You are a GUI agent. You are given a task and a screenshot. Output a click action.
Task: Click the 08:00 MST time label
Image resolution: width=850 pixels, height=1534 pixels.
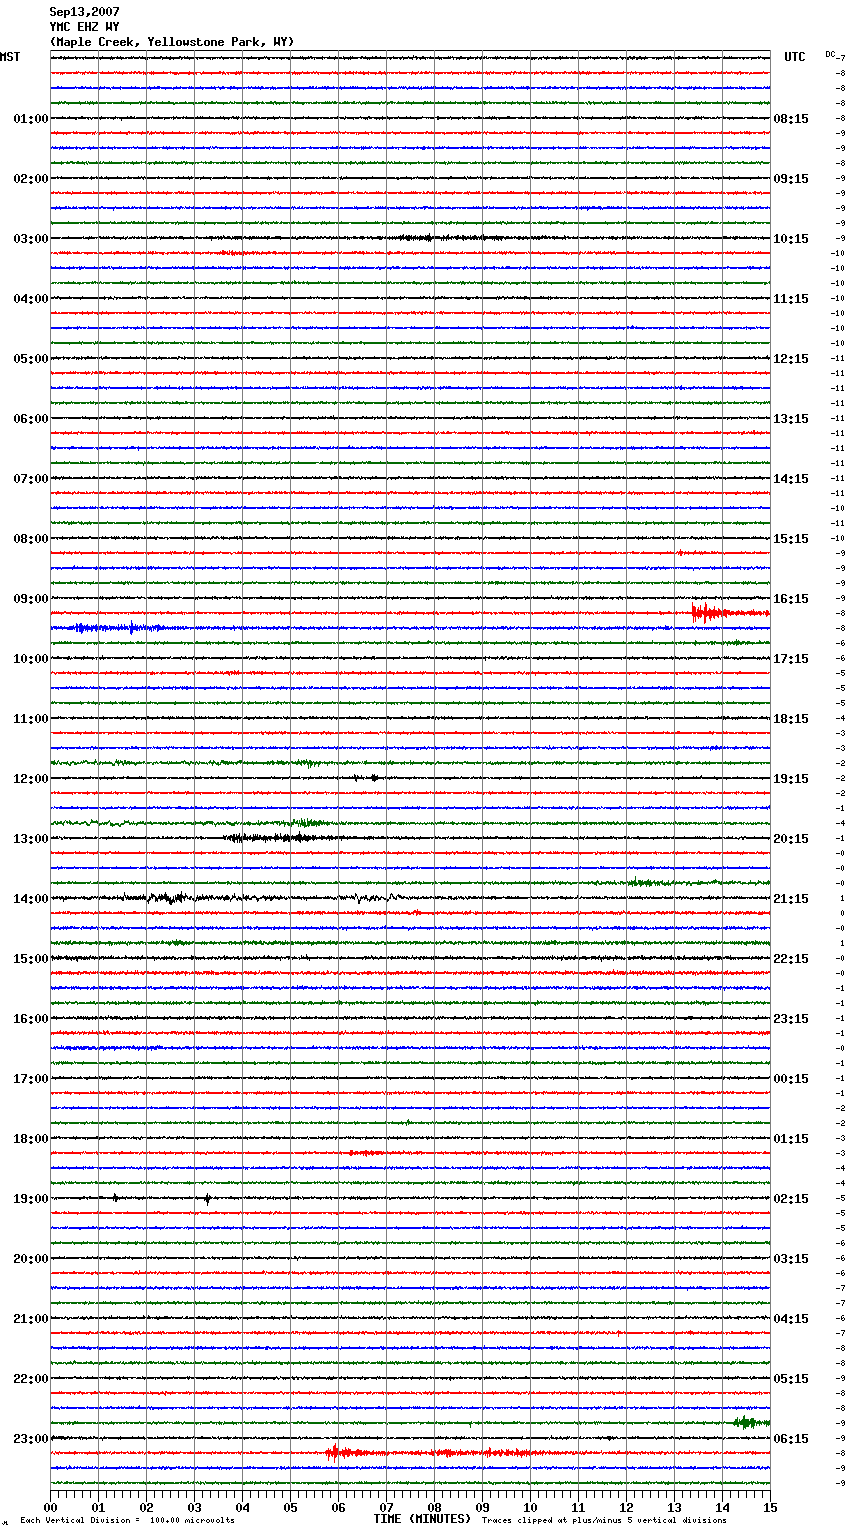point(31,539)
